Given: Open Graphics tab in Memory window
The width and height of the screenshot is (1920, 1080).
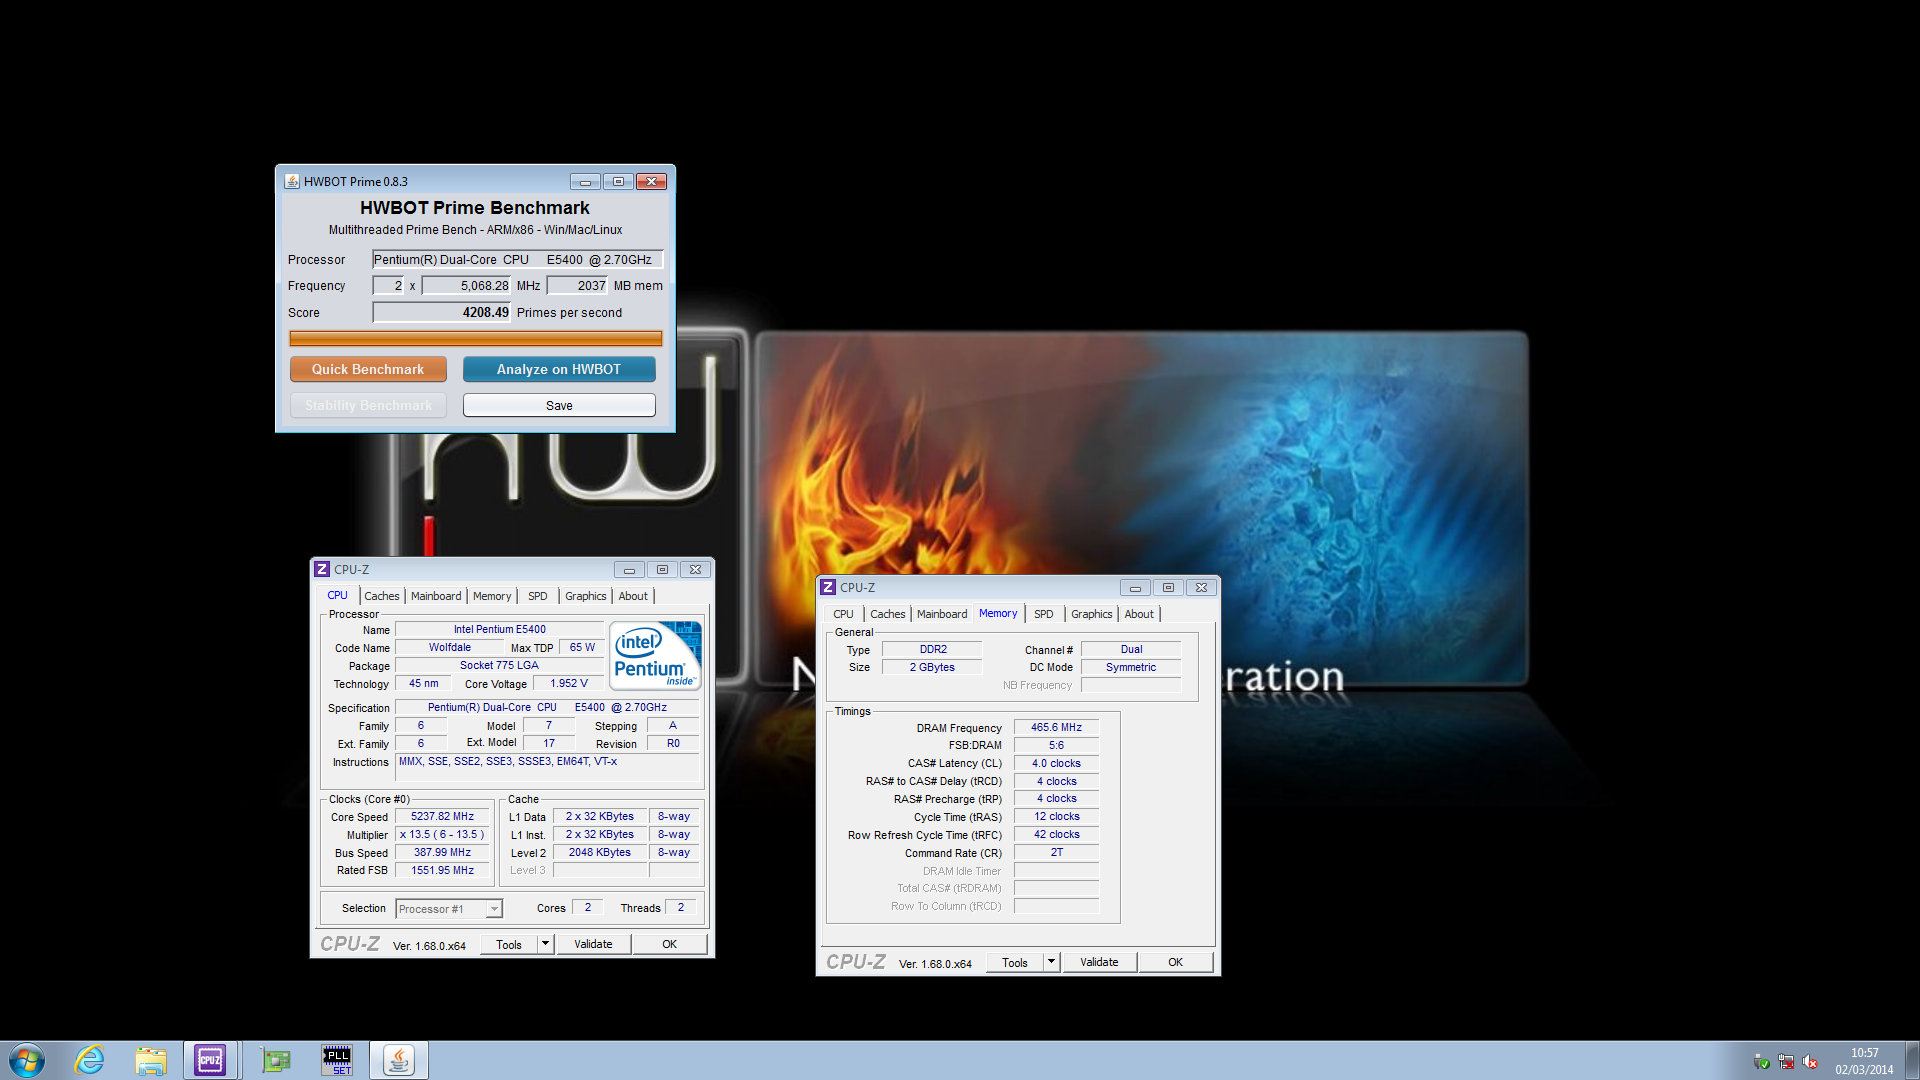Looking at the screenshot, I should coord(1092,614).
